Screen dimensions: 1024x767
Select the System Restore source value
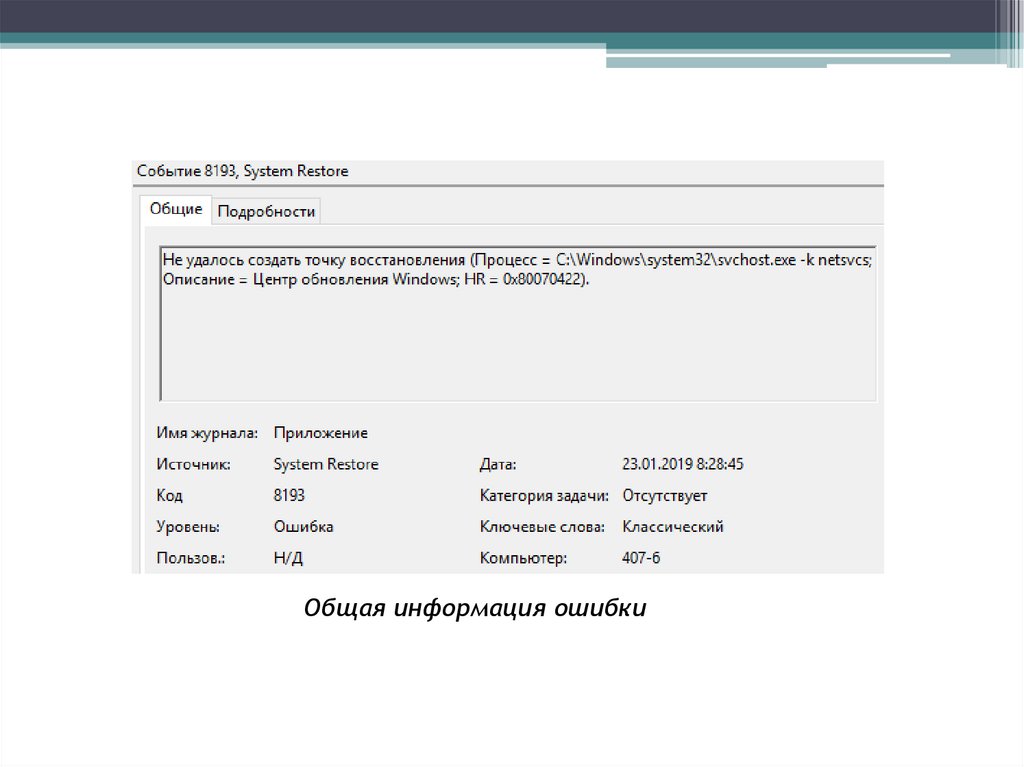coord(326,464)
